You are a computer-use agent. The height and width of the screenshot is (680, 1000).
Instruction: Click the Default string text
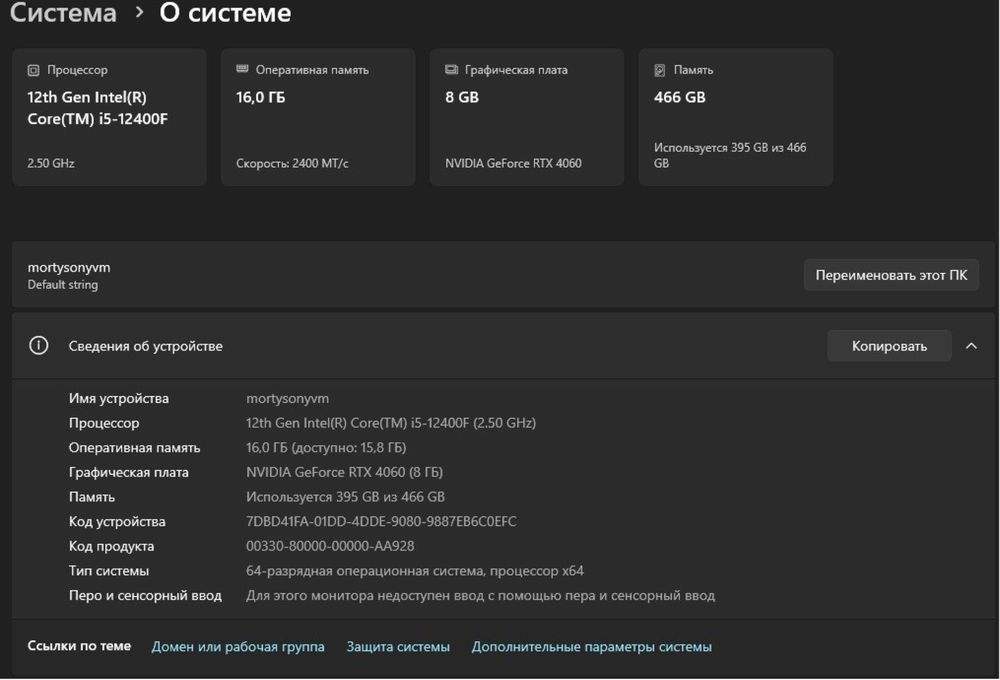click(x=62, y=285)
